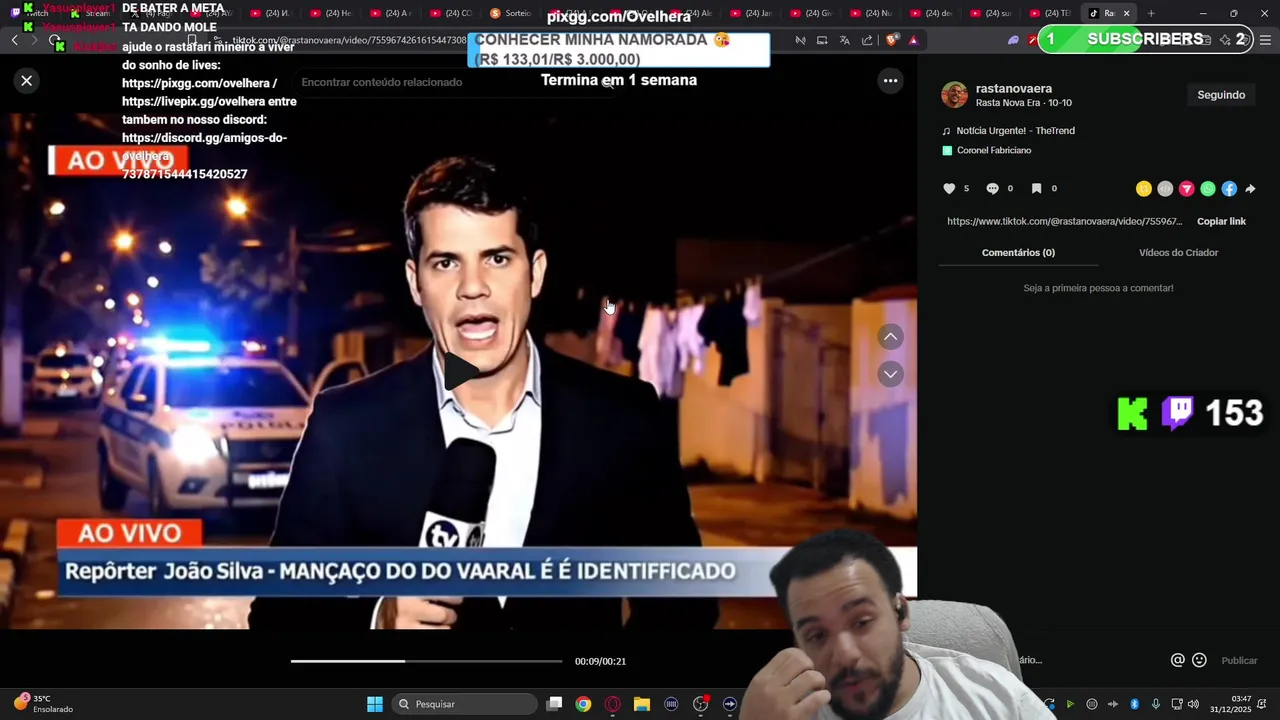Viewport: 1280px width, 720px height.
Task: Go to next video with down chevron
Action: (890, 374)
